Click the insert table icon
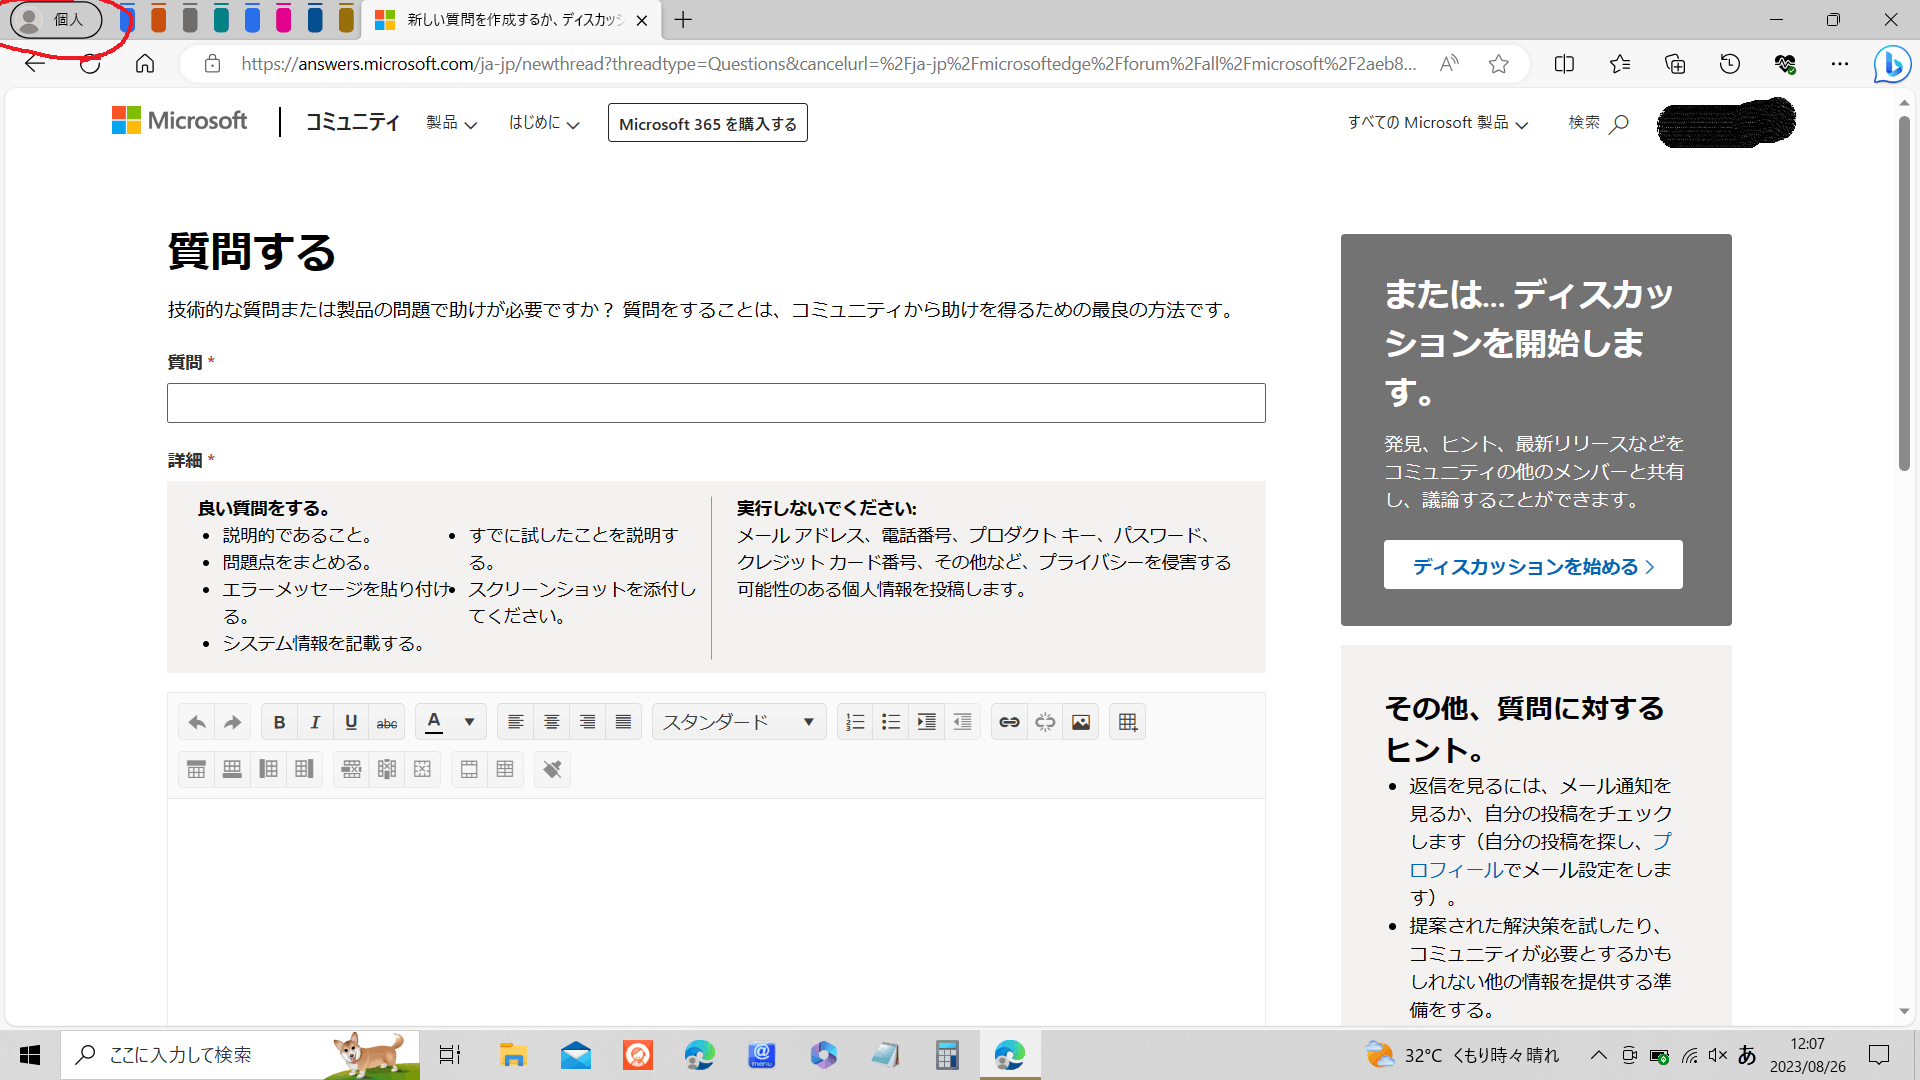This screenshot has height=1080, width=1920. click(1127, 721)
